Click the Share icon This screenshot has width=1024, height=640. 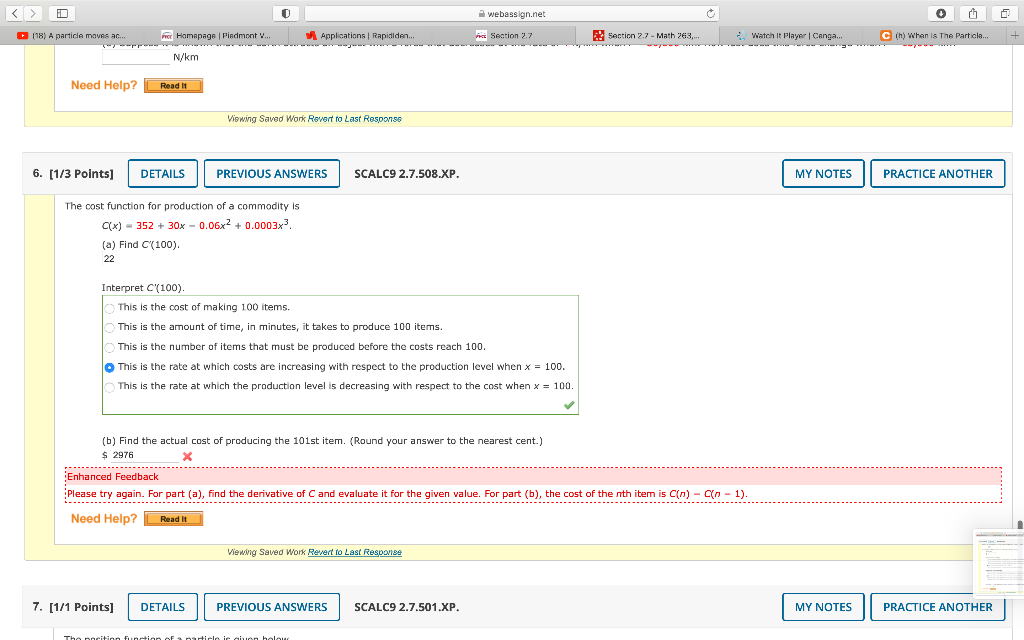click(x=971, y=12)
